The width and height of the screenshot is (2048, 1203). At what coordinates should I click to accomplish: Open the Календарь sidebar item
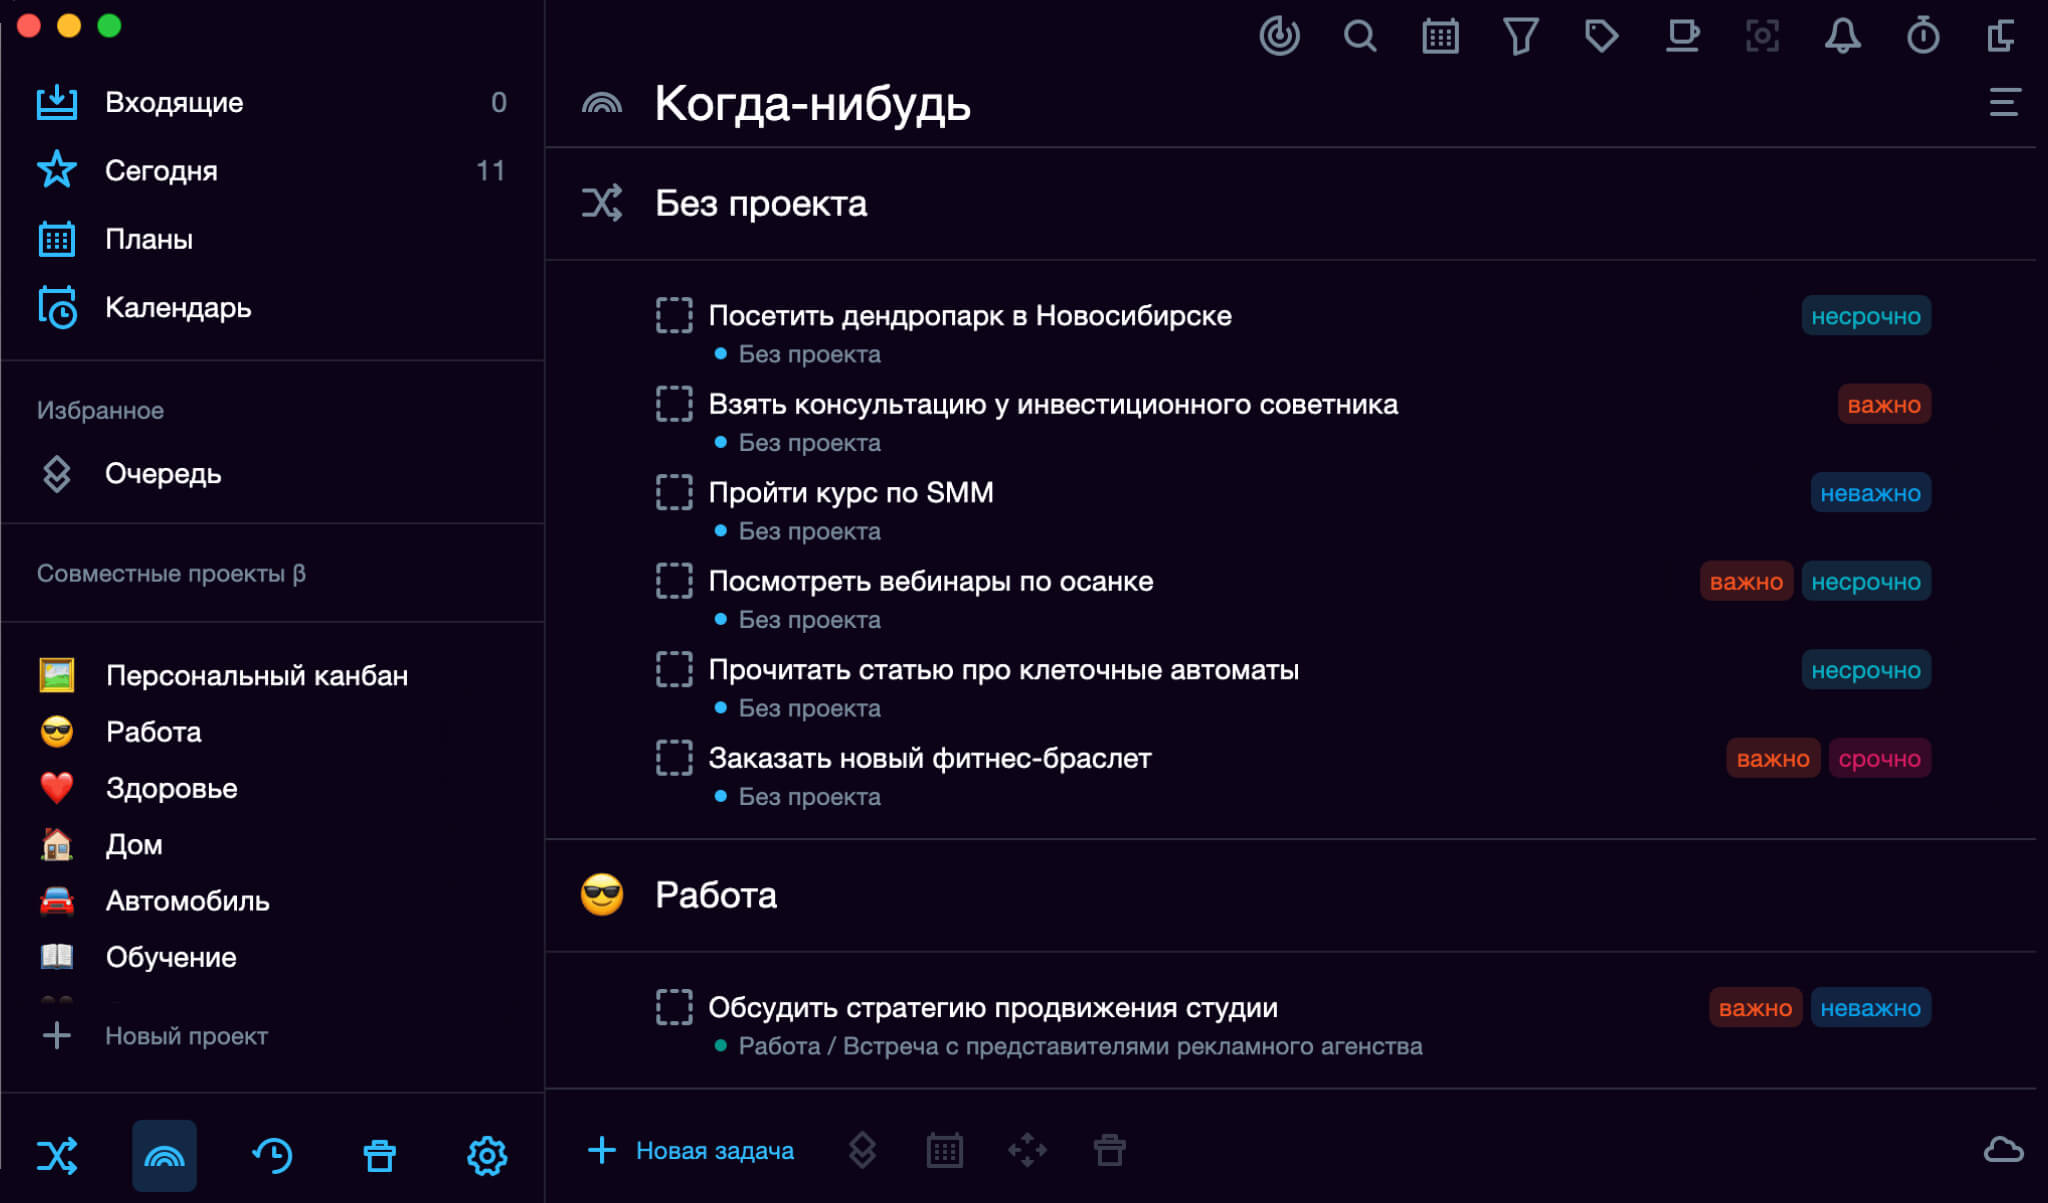178,308
